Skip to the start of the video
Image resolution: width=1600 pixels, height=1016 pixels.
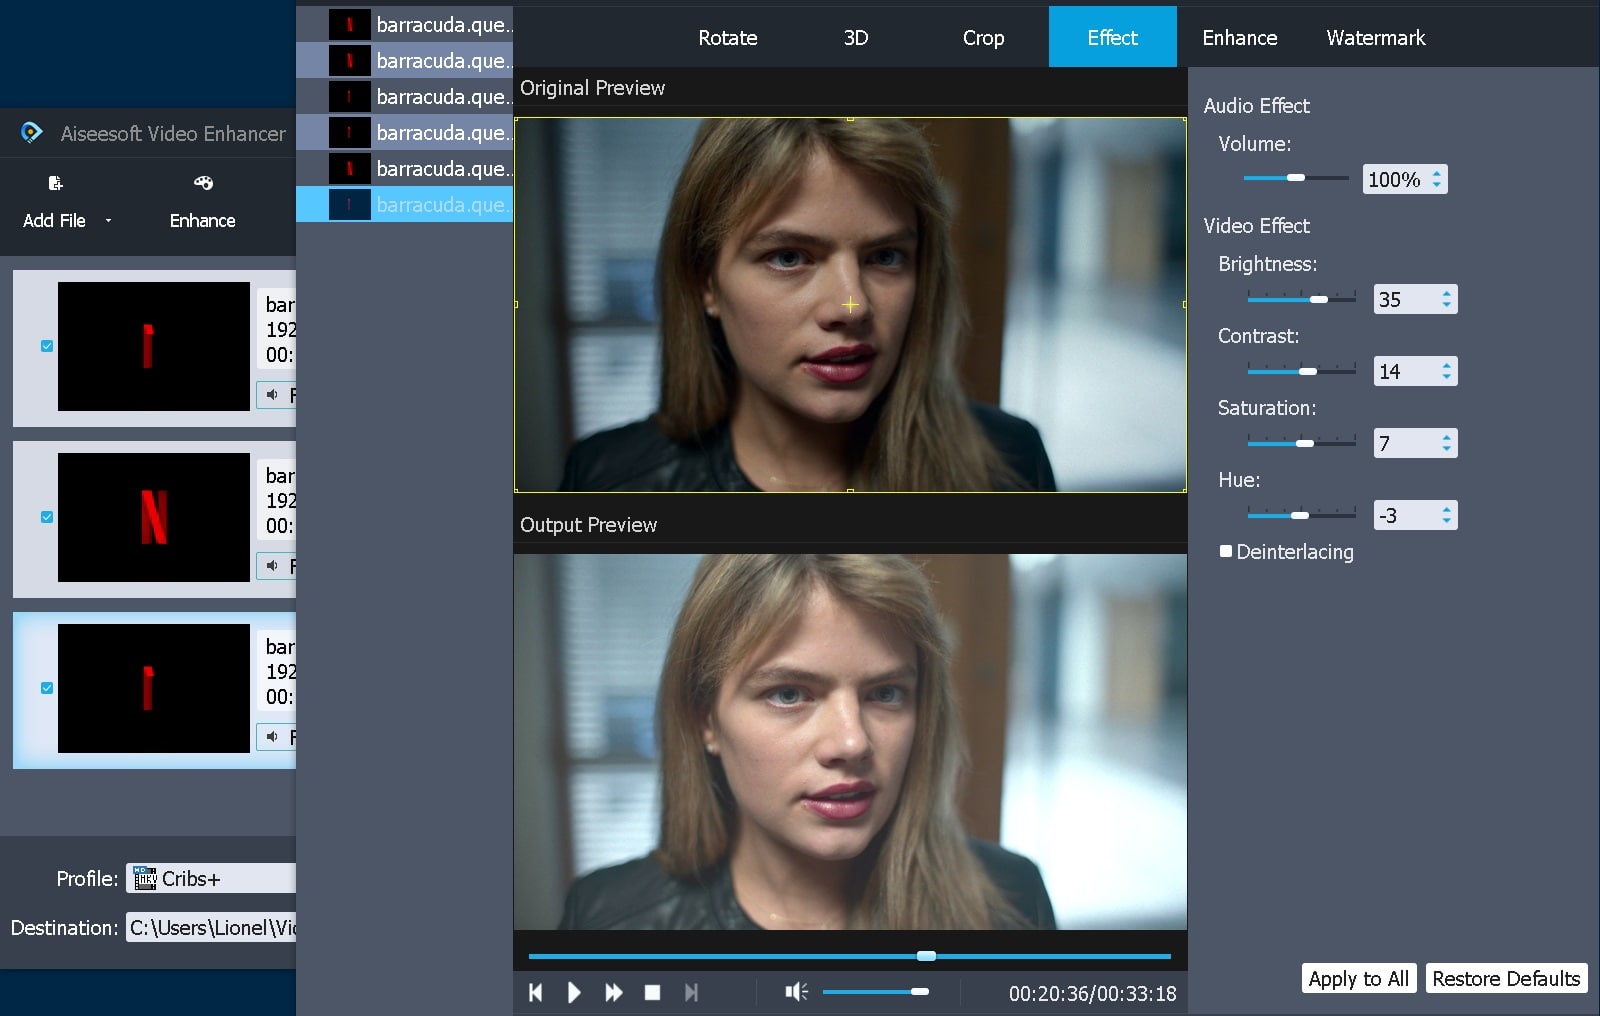pyautogui.click(x=535, y=992)
